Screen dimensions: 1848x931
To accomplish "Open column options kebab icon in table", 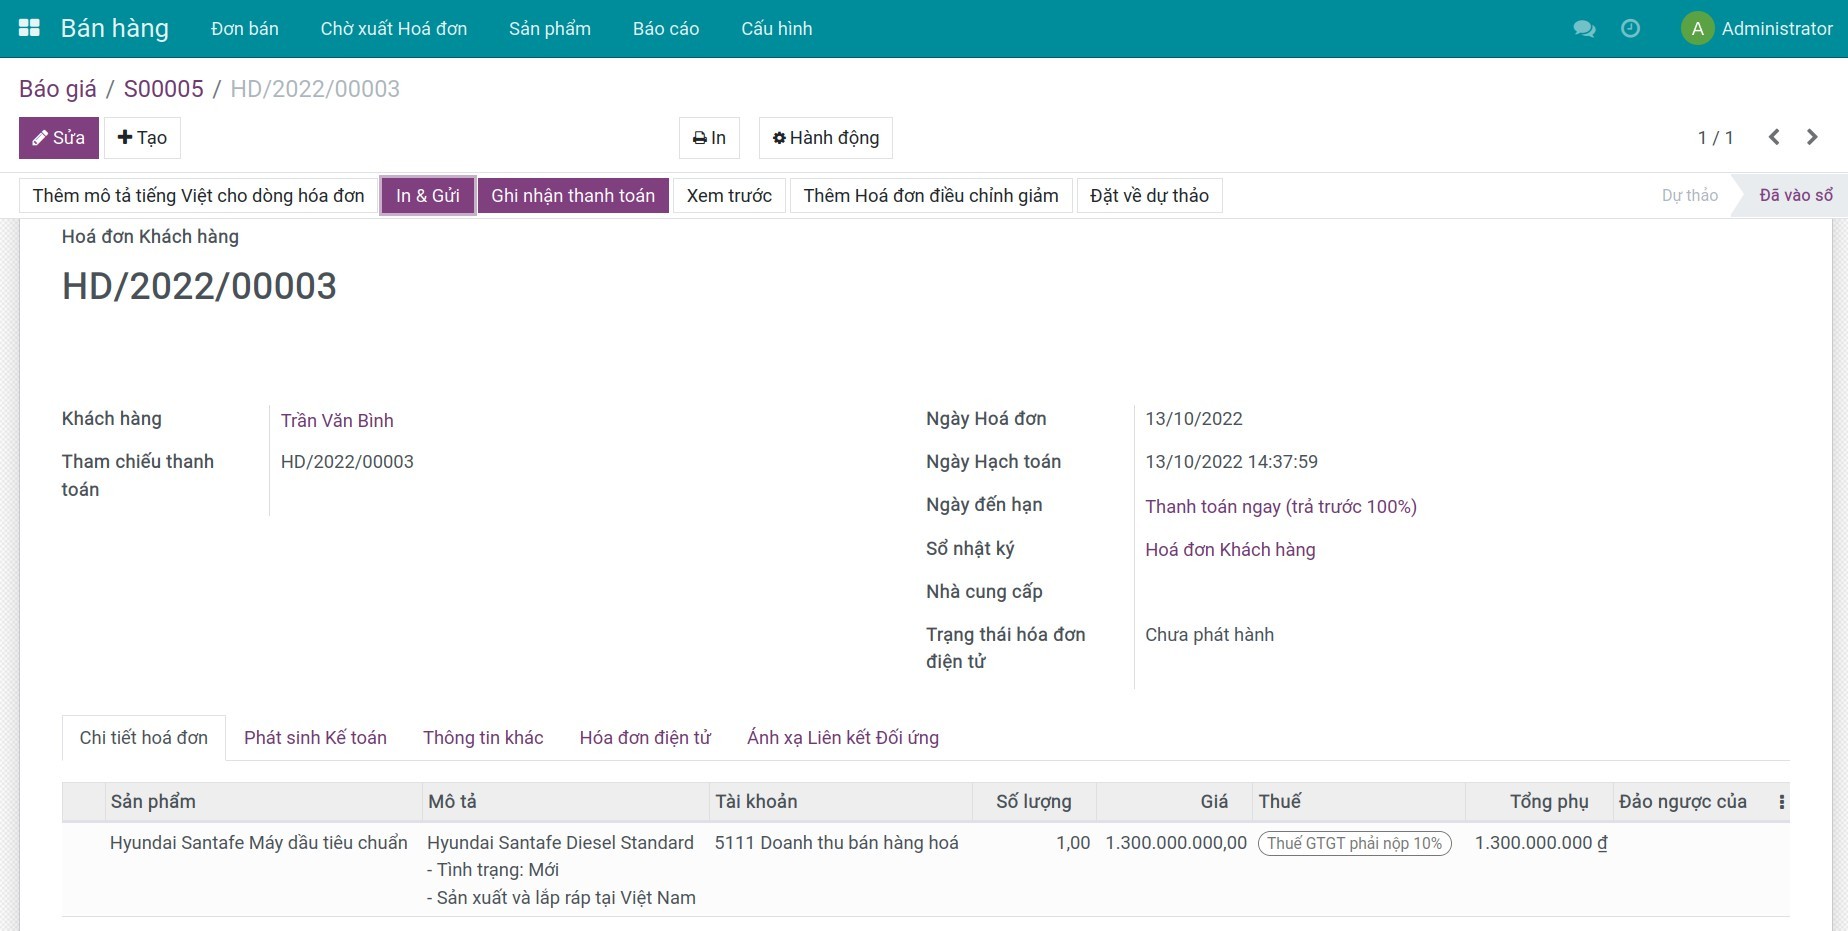I will (1781, 802).
